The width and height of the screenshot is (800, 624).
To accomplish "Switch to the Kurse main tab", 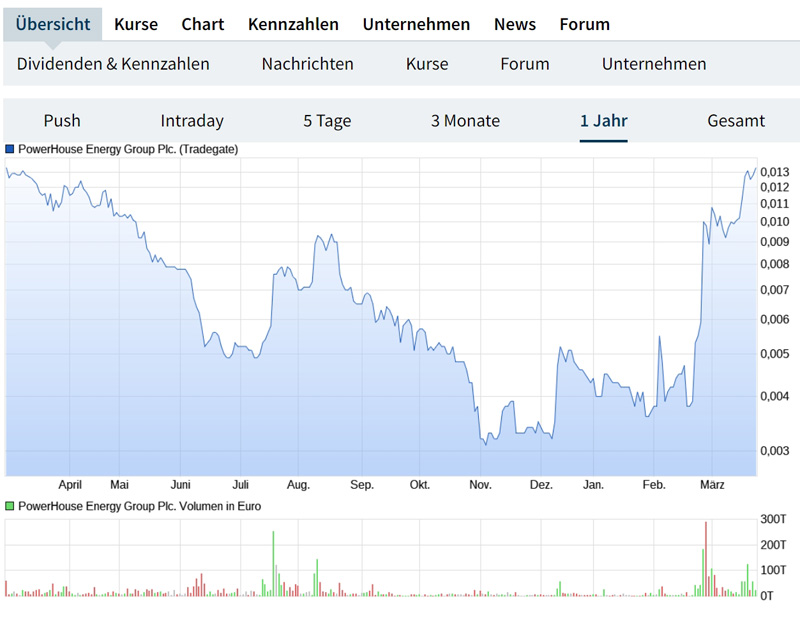I will coord(136,24).
